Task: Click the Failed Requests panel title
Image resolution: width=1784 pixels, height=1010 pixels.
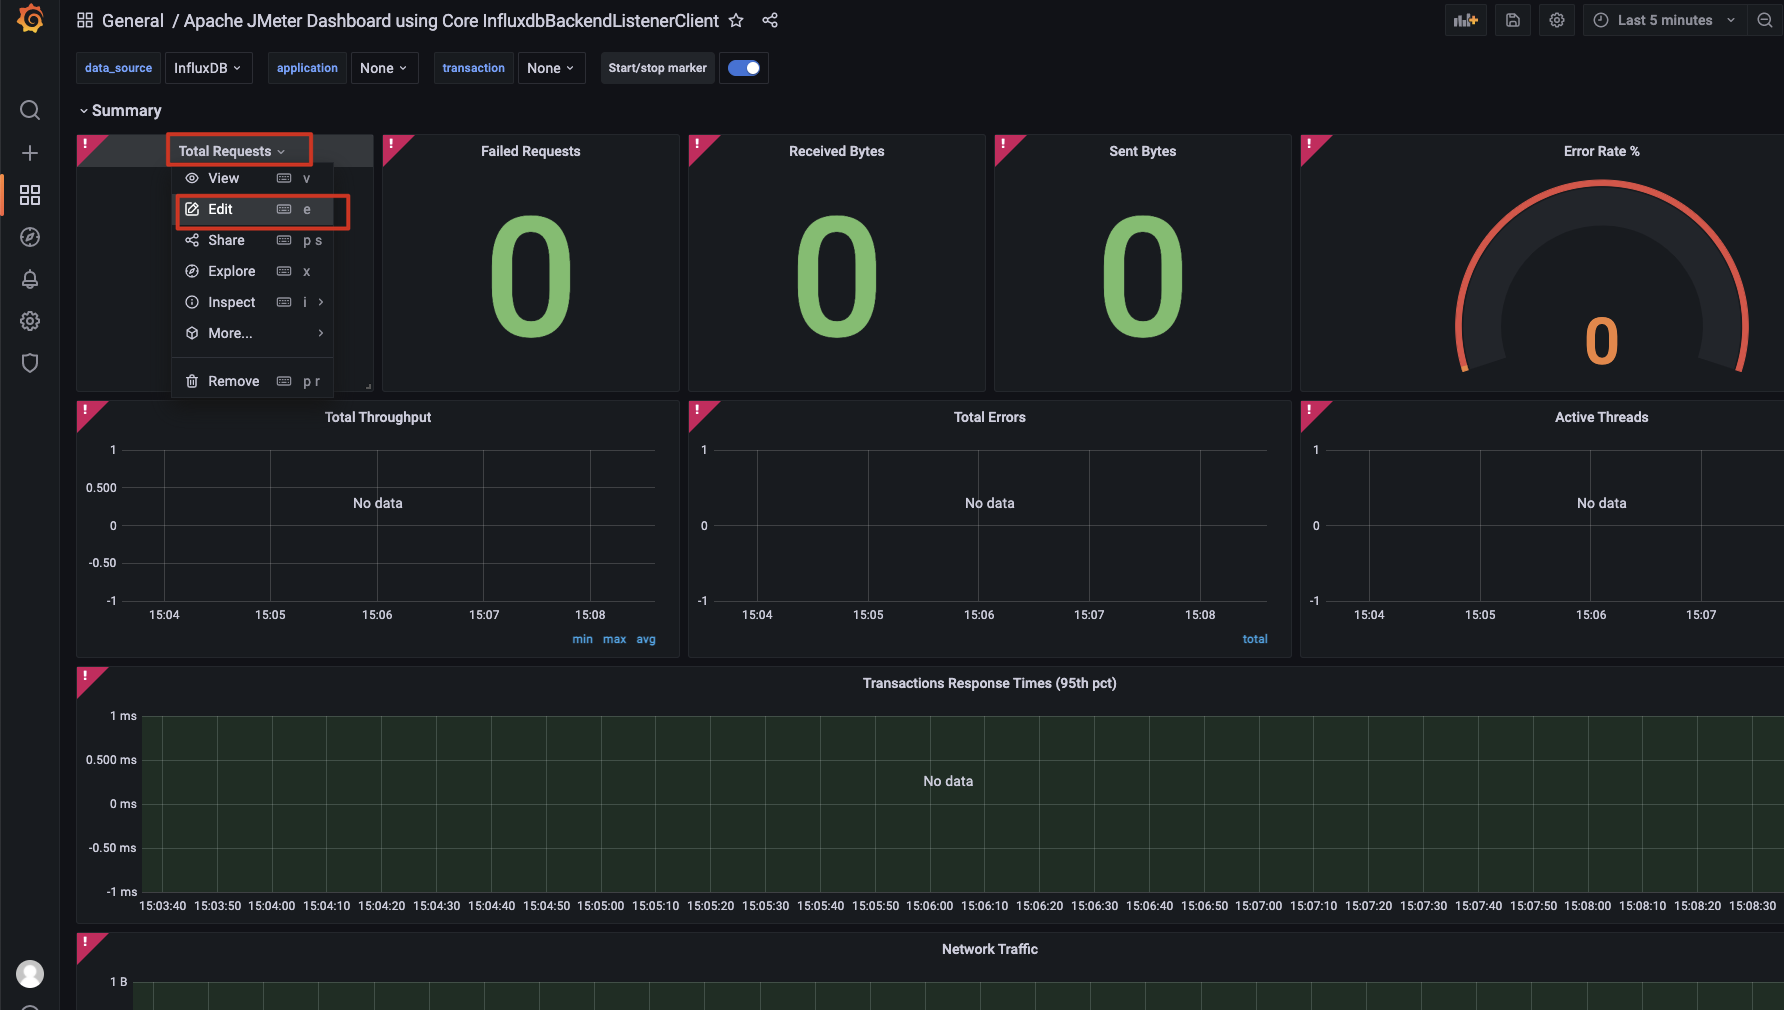Action: pyautogui.click(x=530, y=151)
